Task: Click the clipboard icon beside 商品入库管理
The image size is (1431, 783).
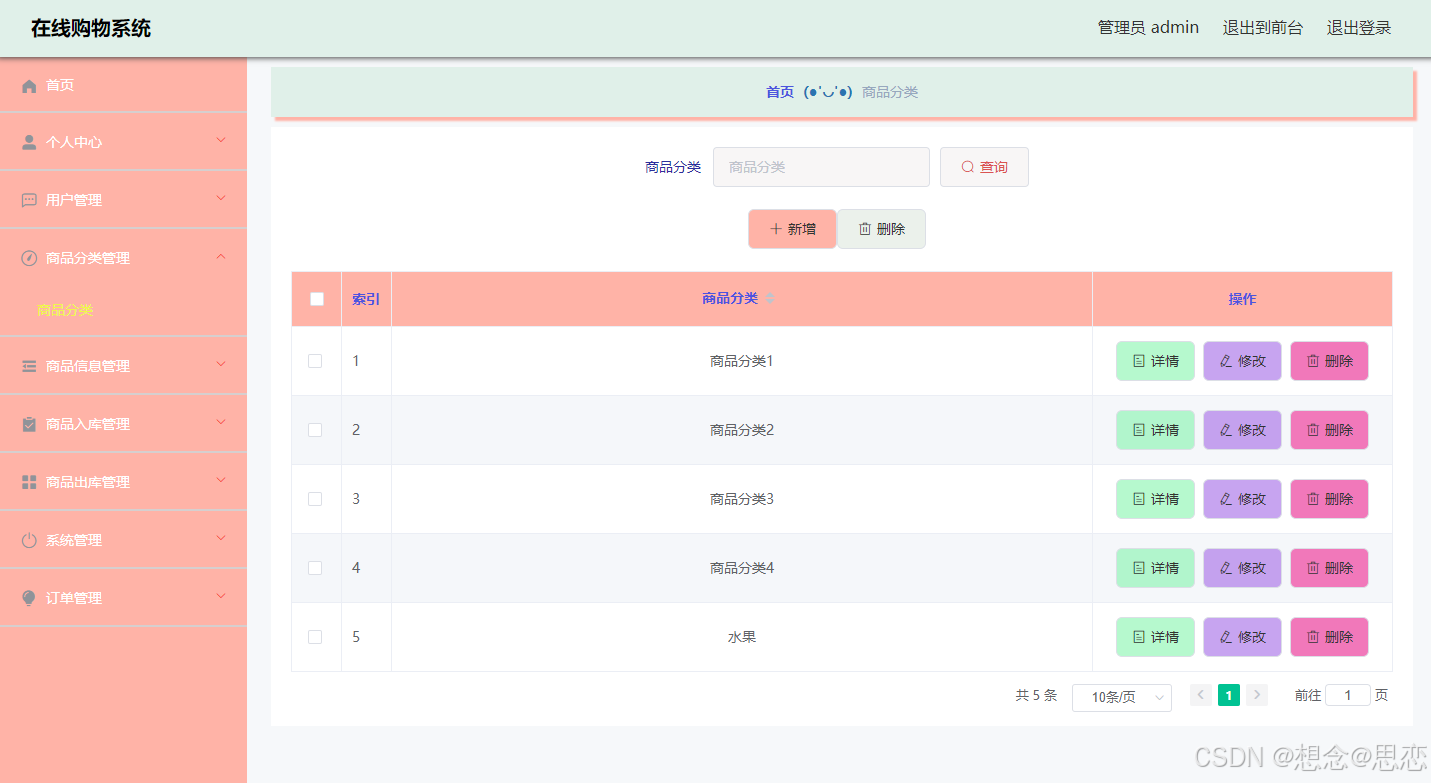Action: point(29,424)
